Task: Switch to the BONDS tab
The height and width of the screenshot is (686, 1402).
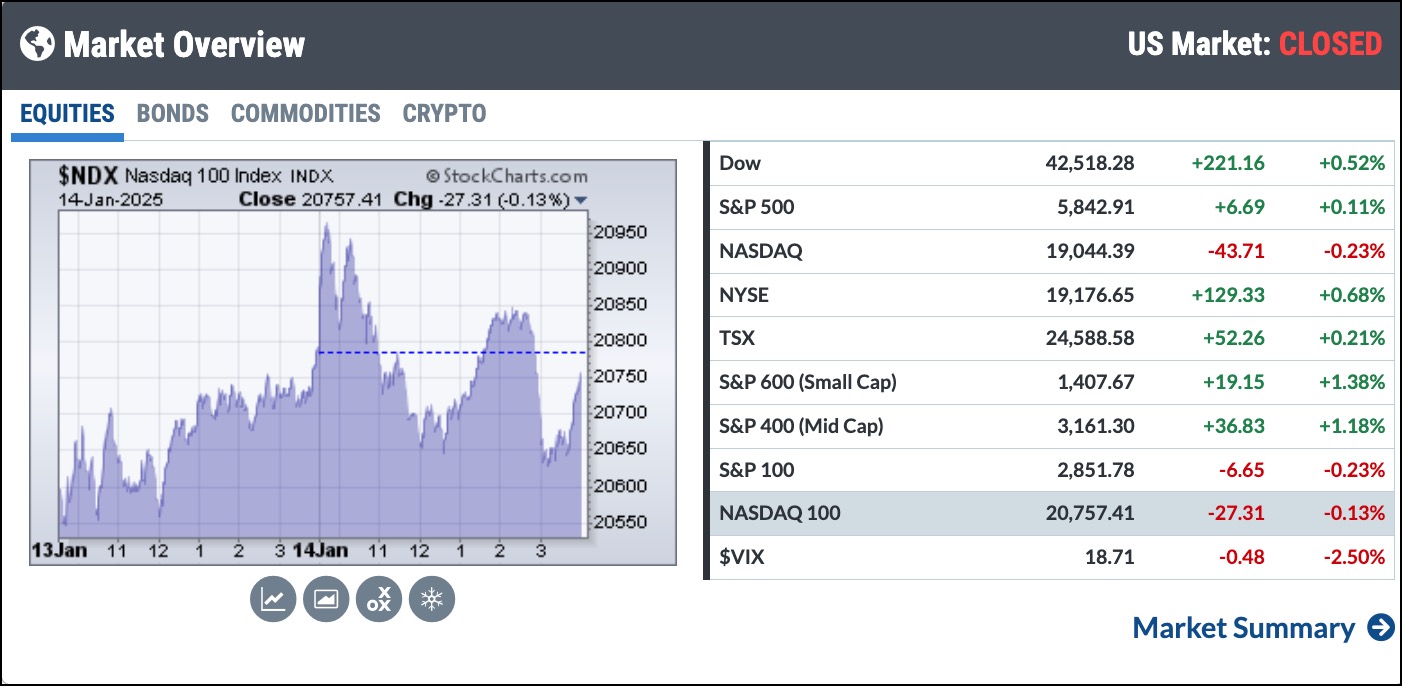Action: click(173, 114)
